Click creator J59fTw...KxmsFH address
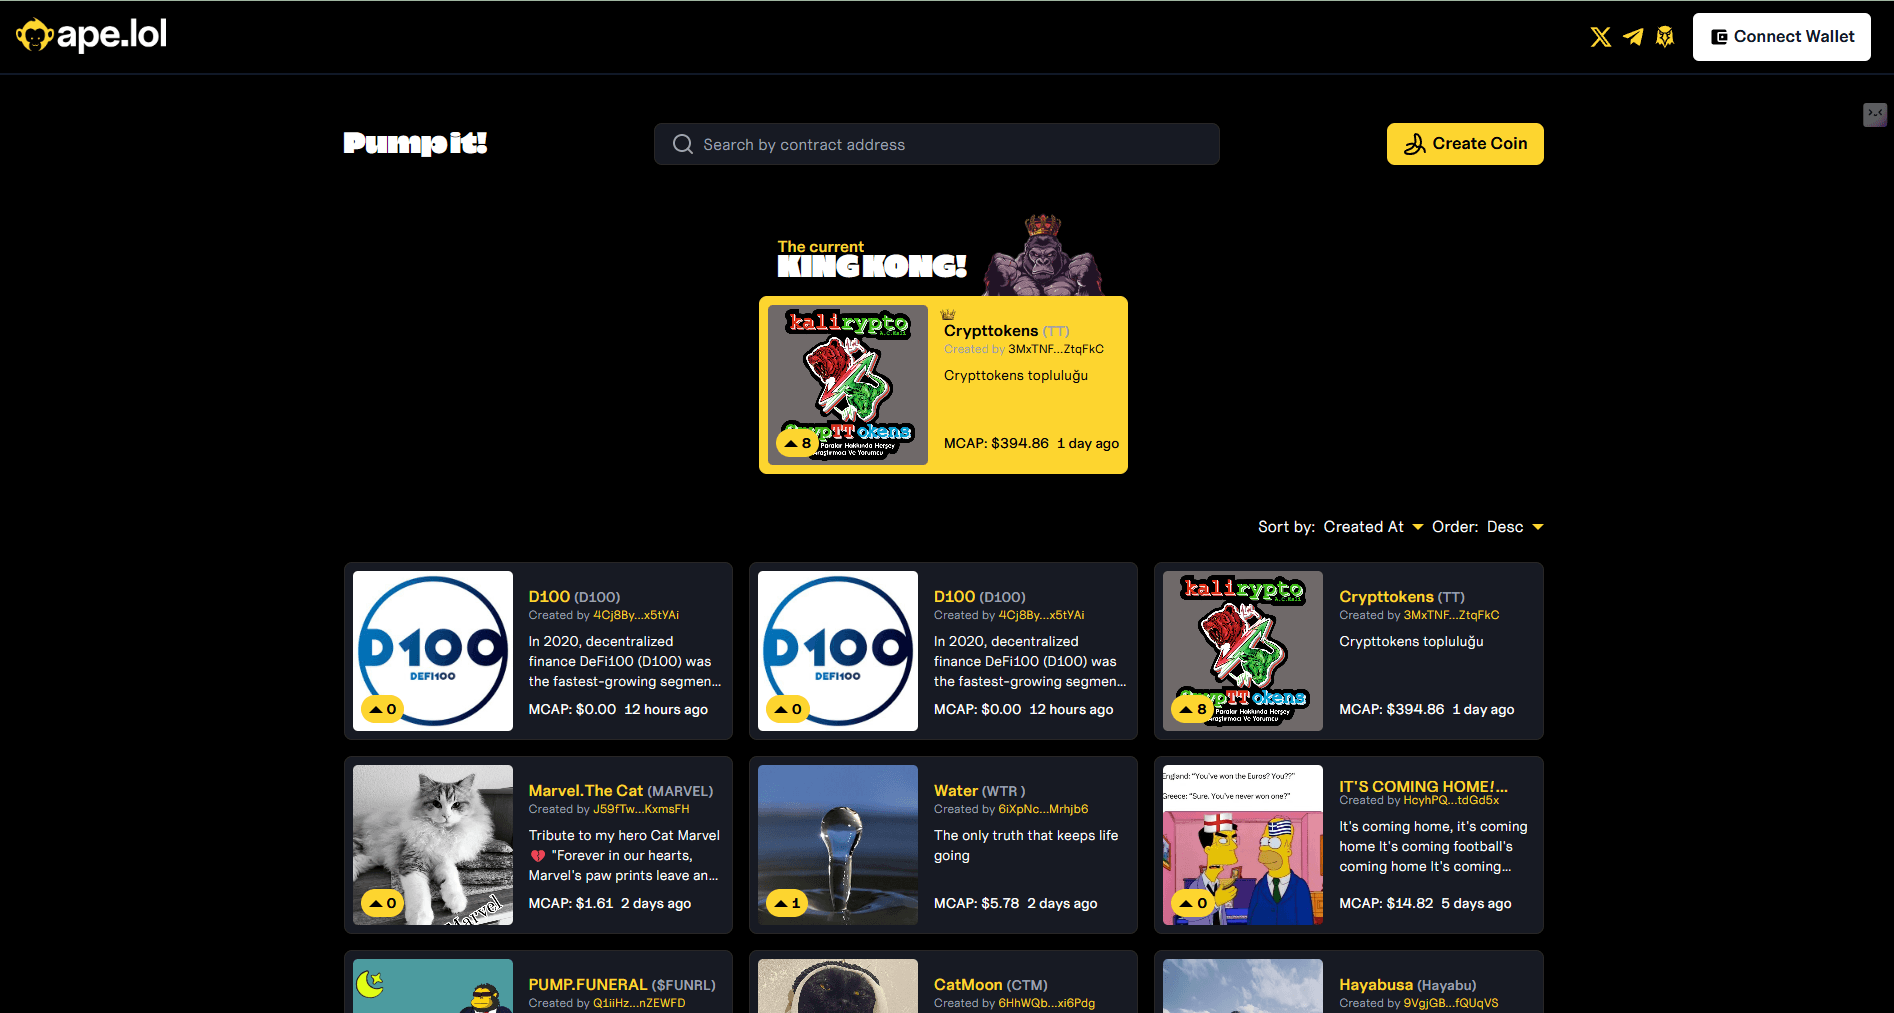The image size is (1894, 1013). coord(641,809)
